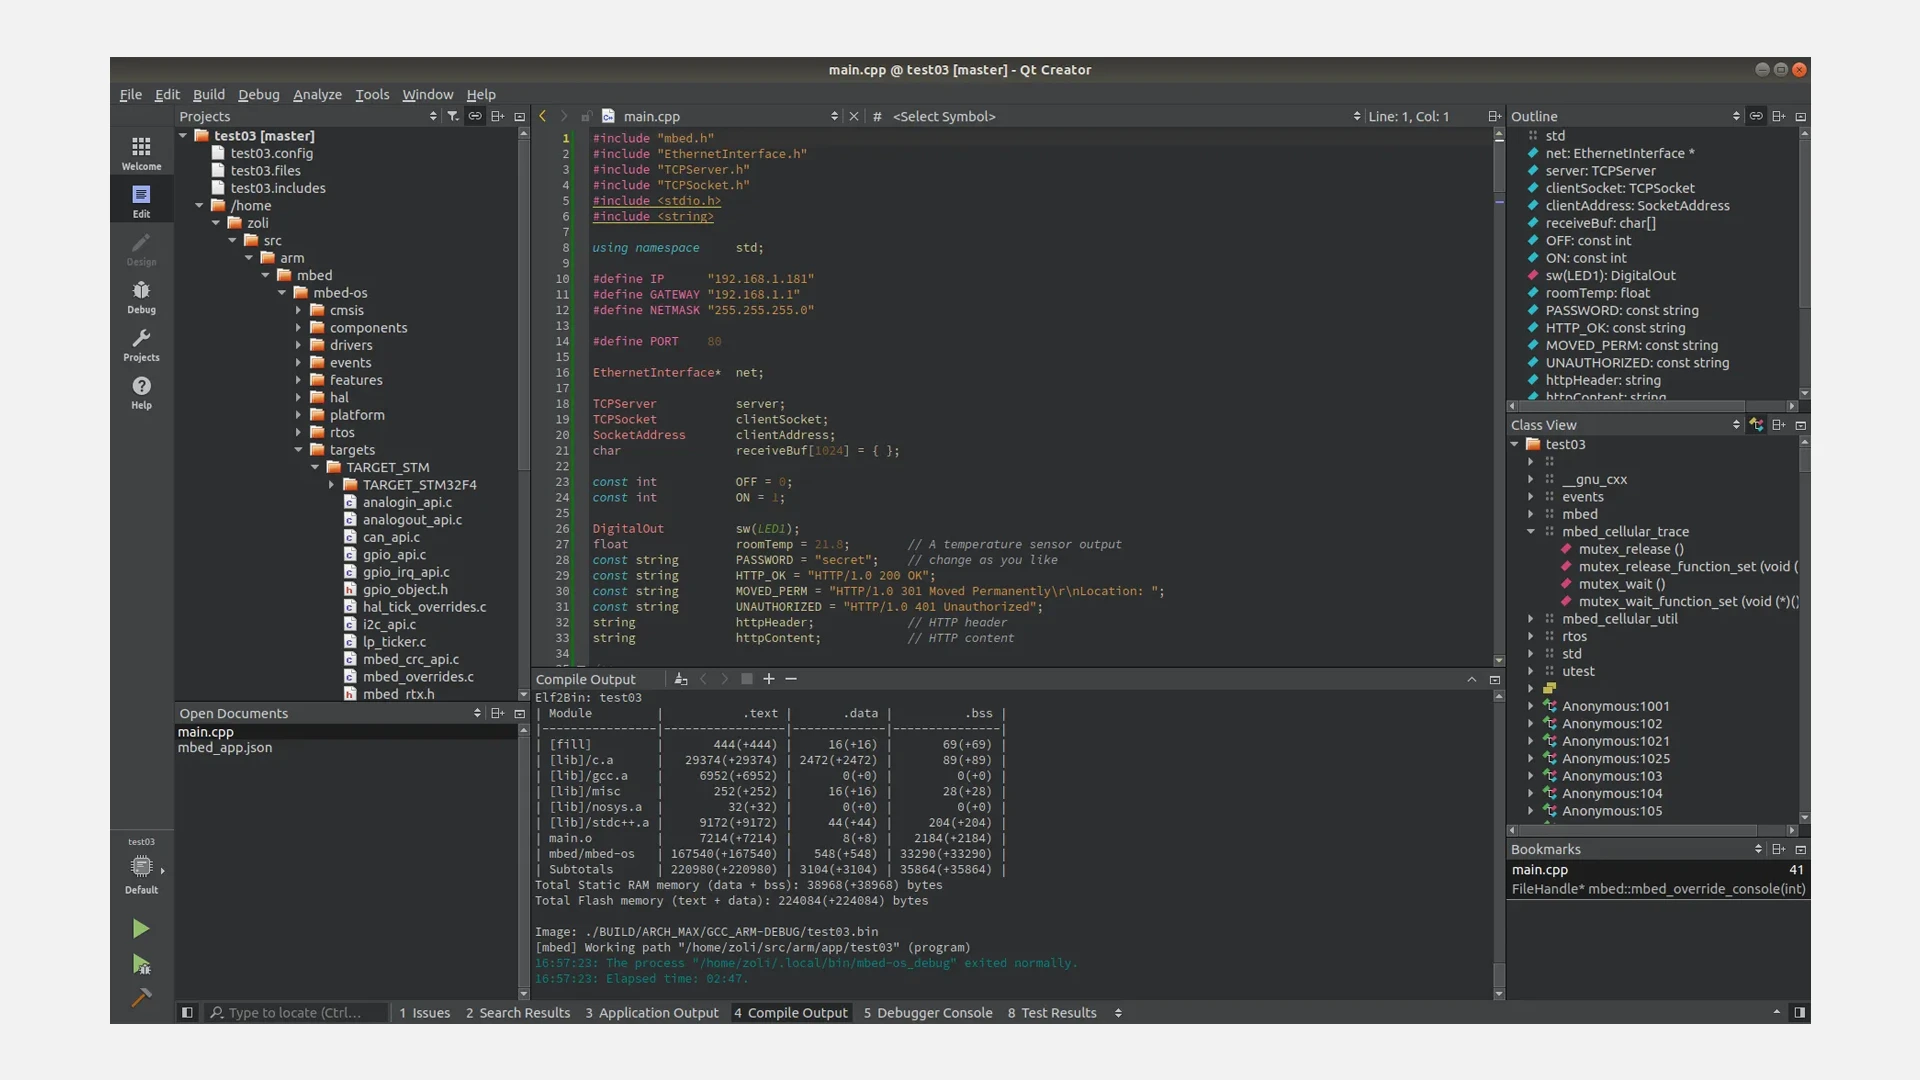Zoom in Compile Output with plus icon

coord(768,679)
